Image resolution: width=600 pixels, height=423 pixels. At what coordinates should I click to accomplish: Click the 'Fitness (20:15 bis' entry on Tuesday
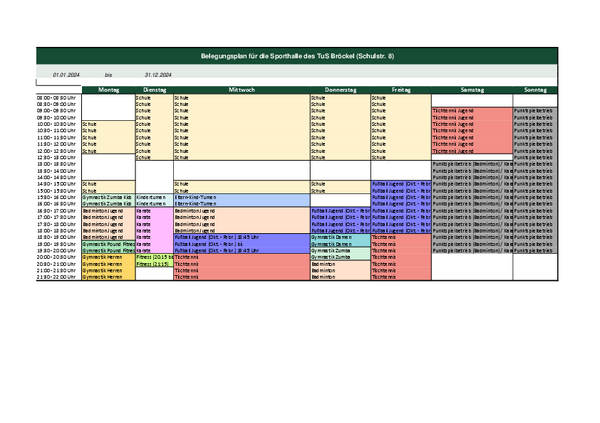[155, 257]
